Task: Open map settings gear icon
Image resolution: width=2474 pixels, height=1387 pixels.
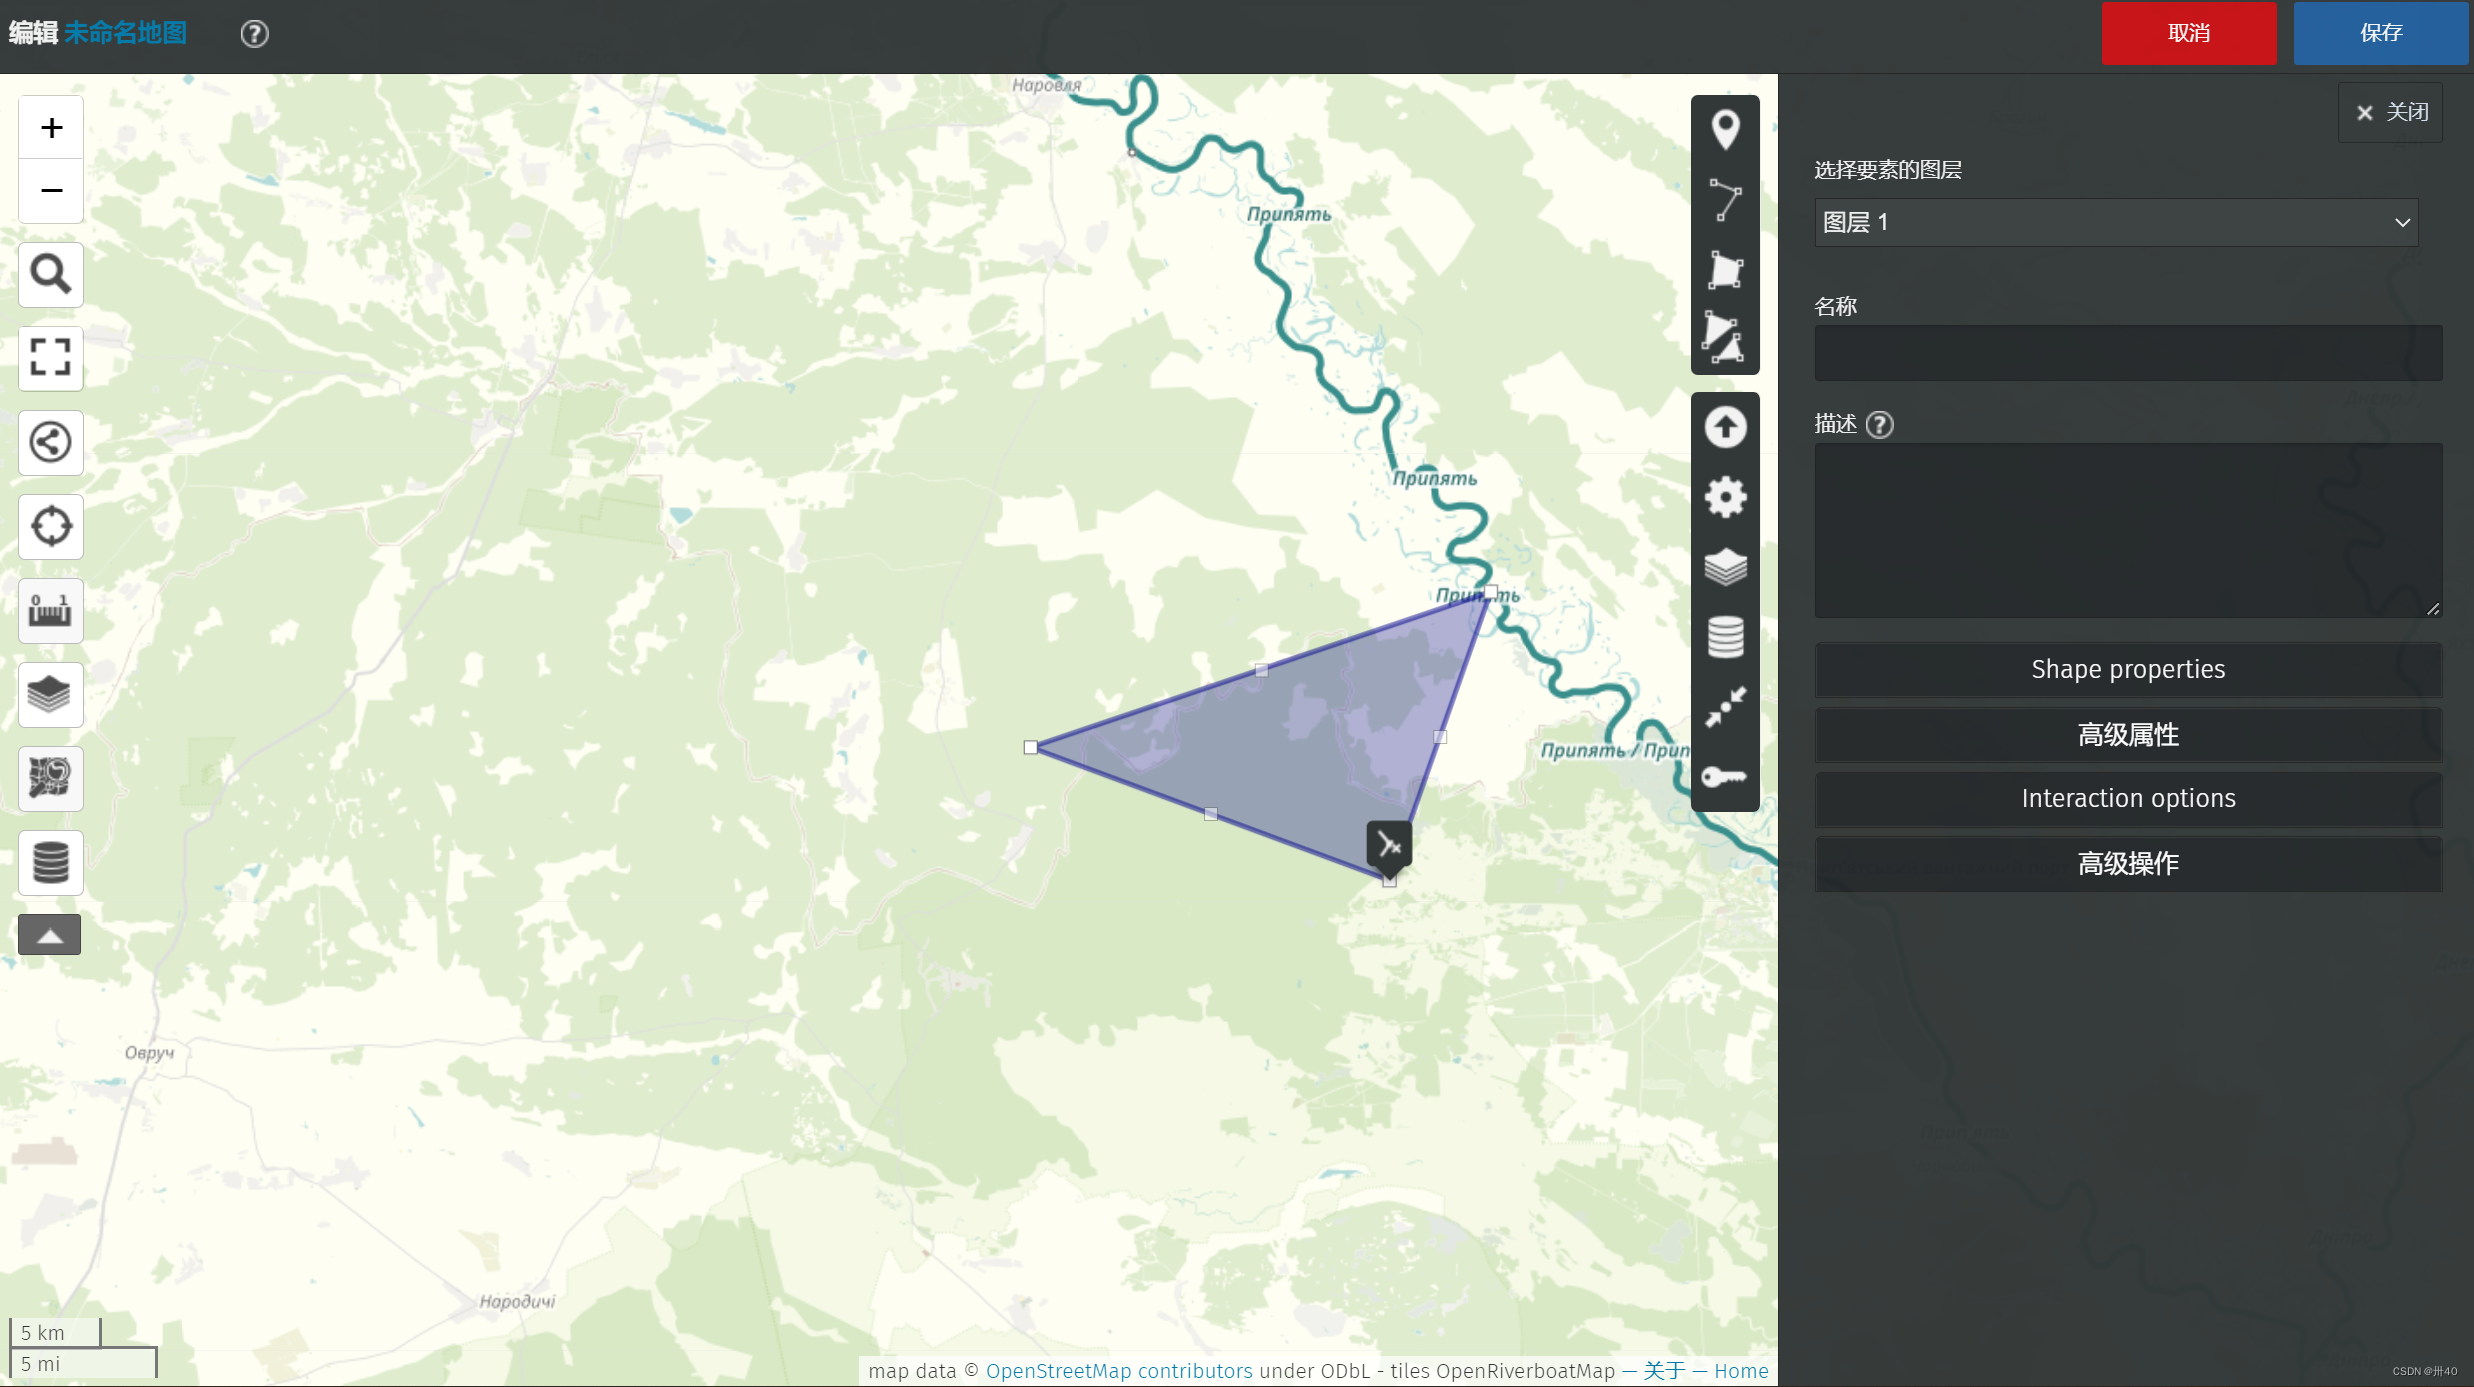Action: [x=1725, y=497]
